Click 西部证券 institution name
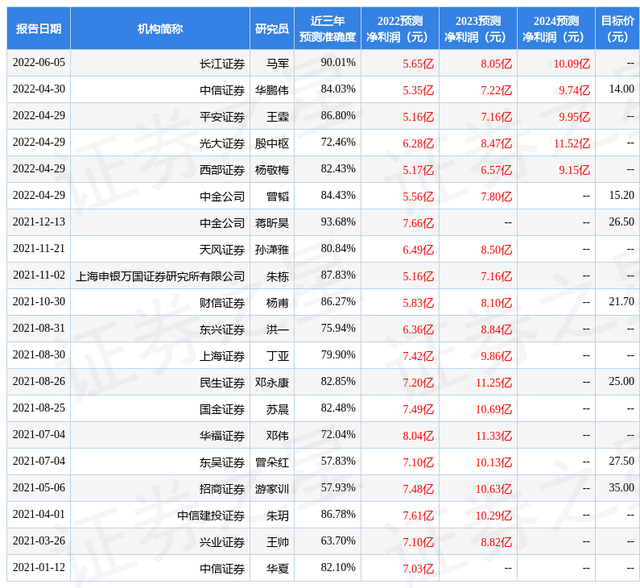 coord(222,170)
